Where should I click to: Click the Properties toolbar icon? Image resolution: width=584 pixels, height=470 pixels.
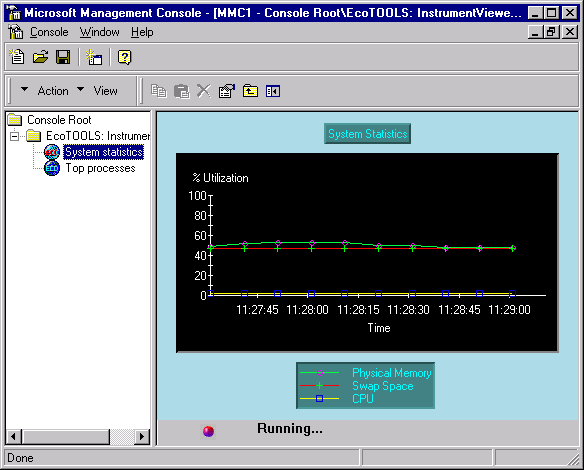(x=227, y=91)
